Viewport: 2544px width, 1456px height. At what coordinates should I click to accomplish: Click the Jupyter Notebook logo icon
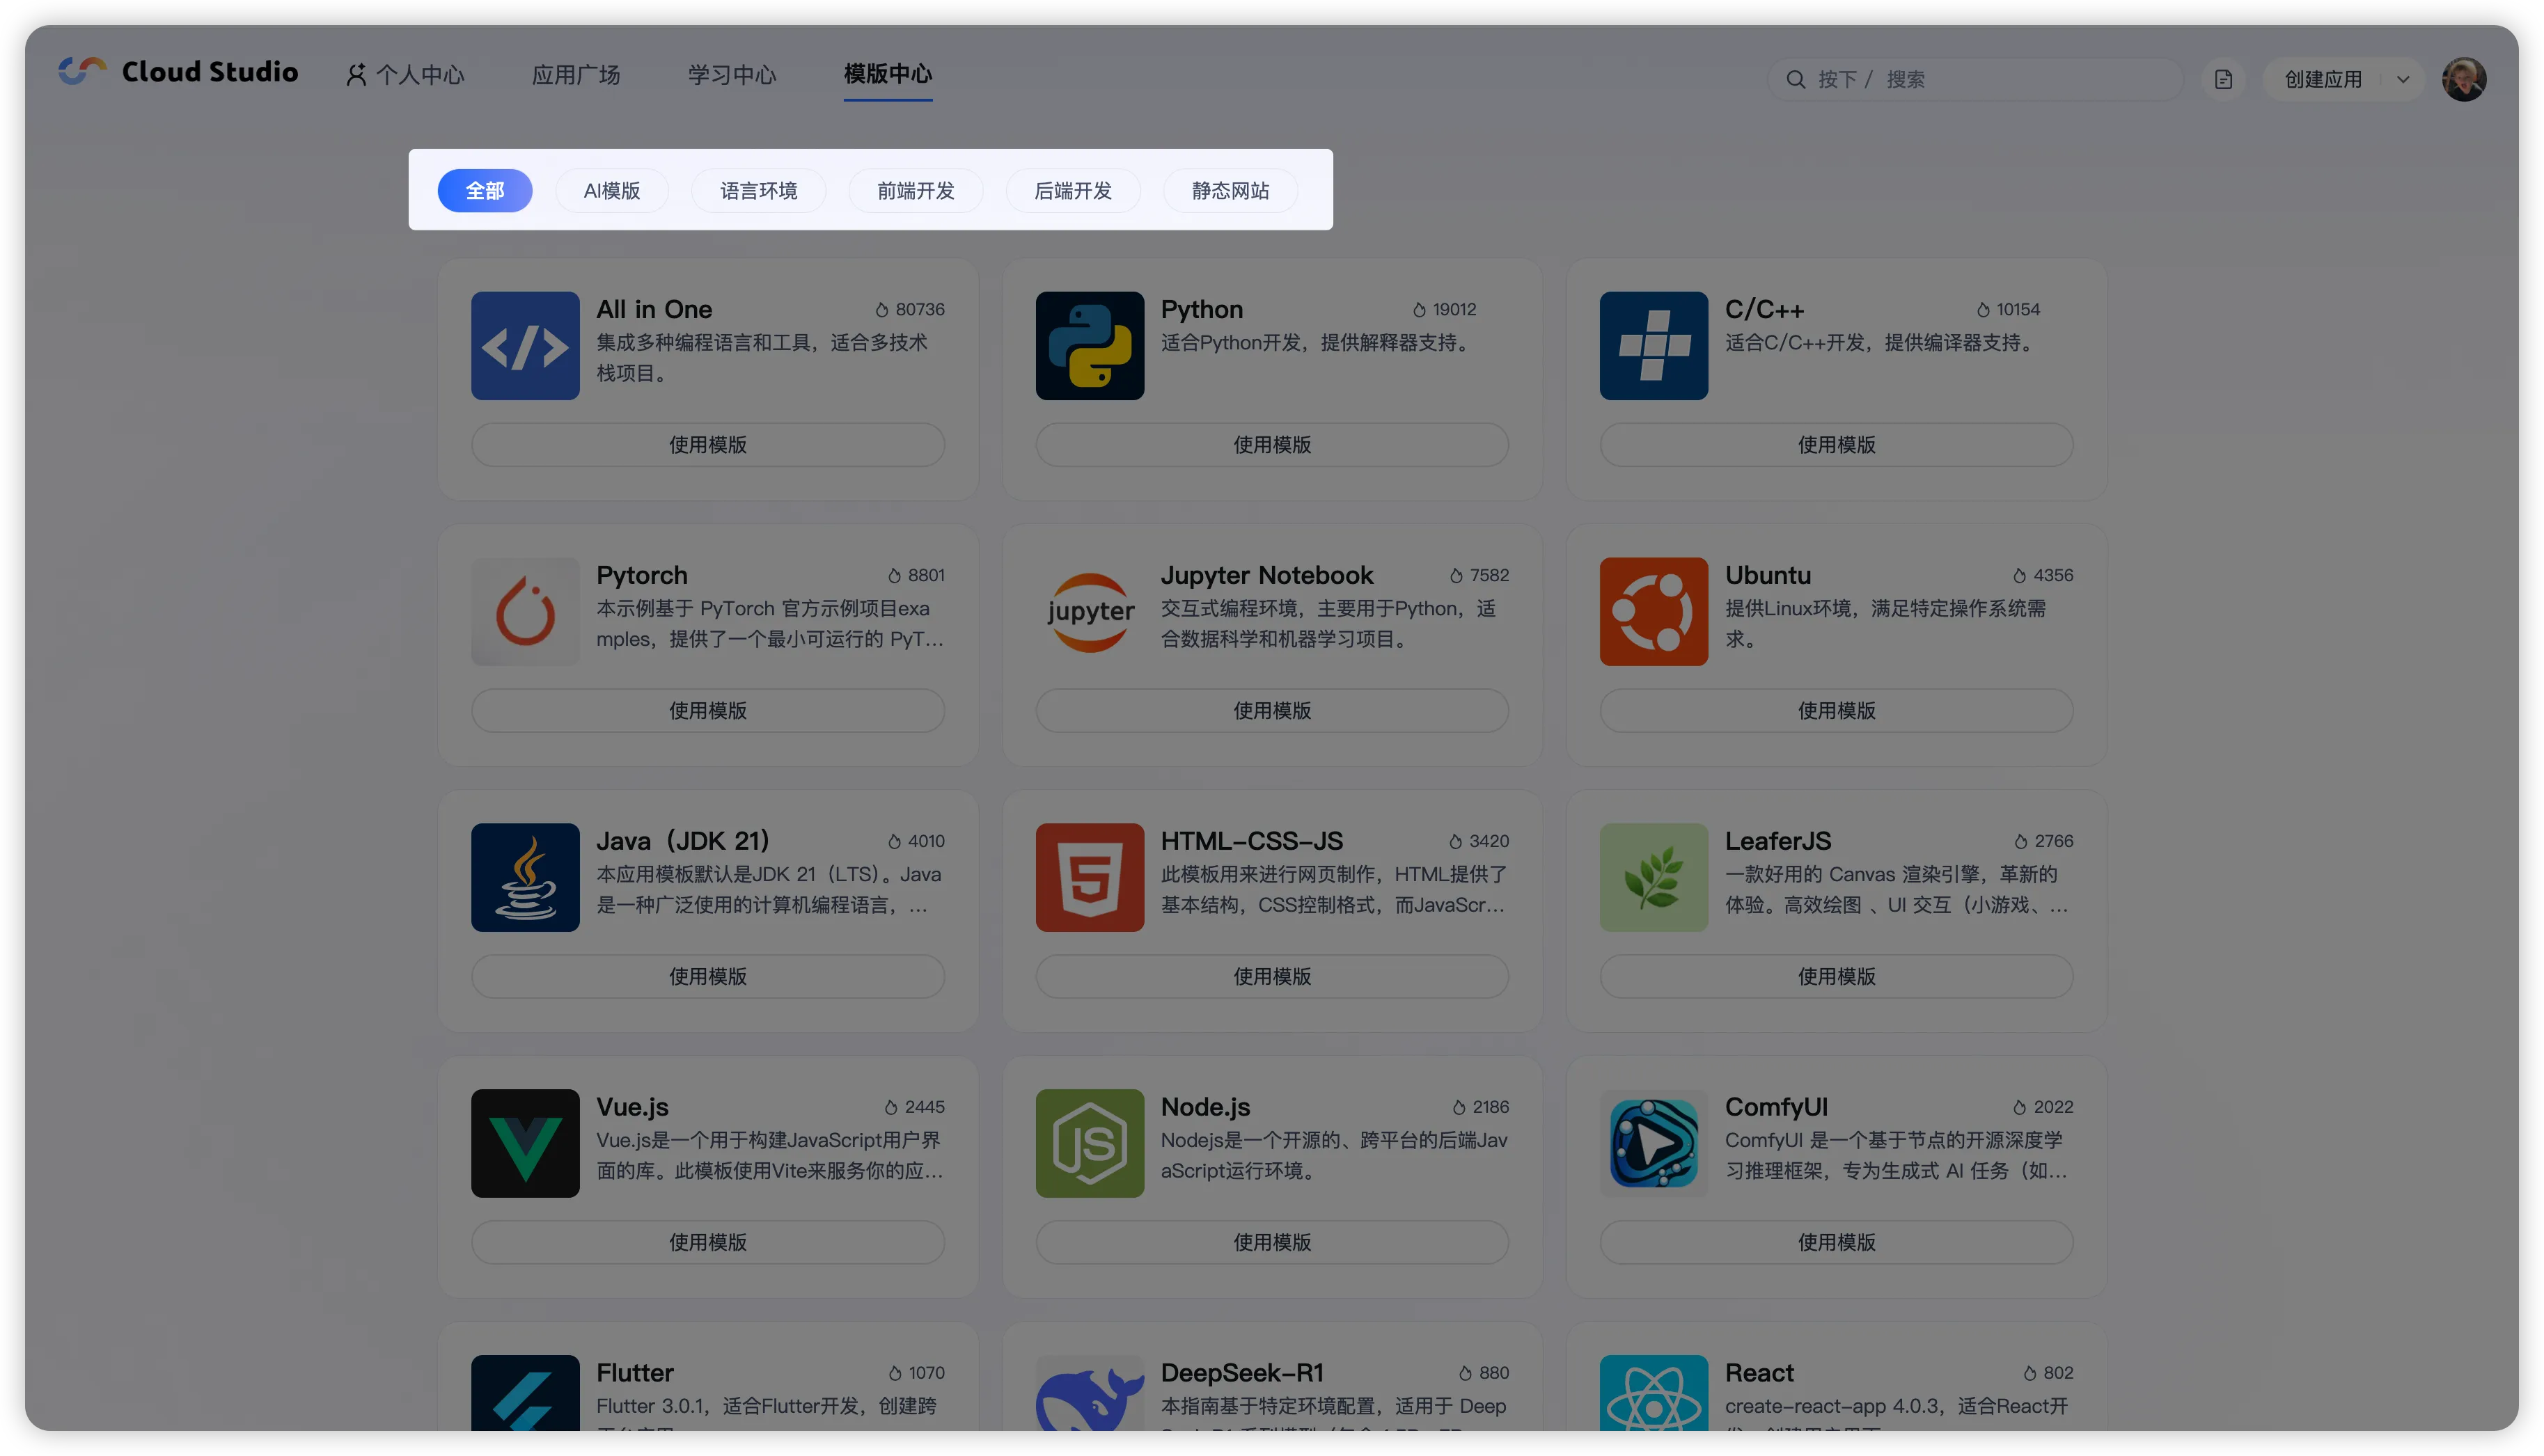coord(1089,611)
